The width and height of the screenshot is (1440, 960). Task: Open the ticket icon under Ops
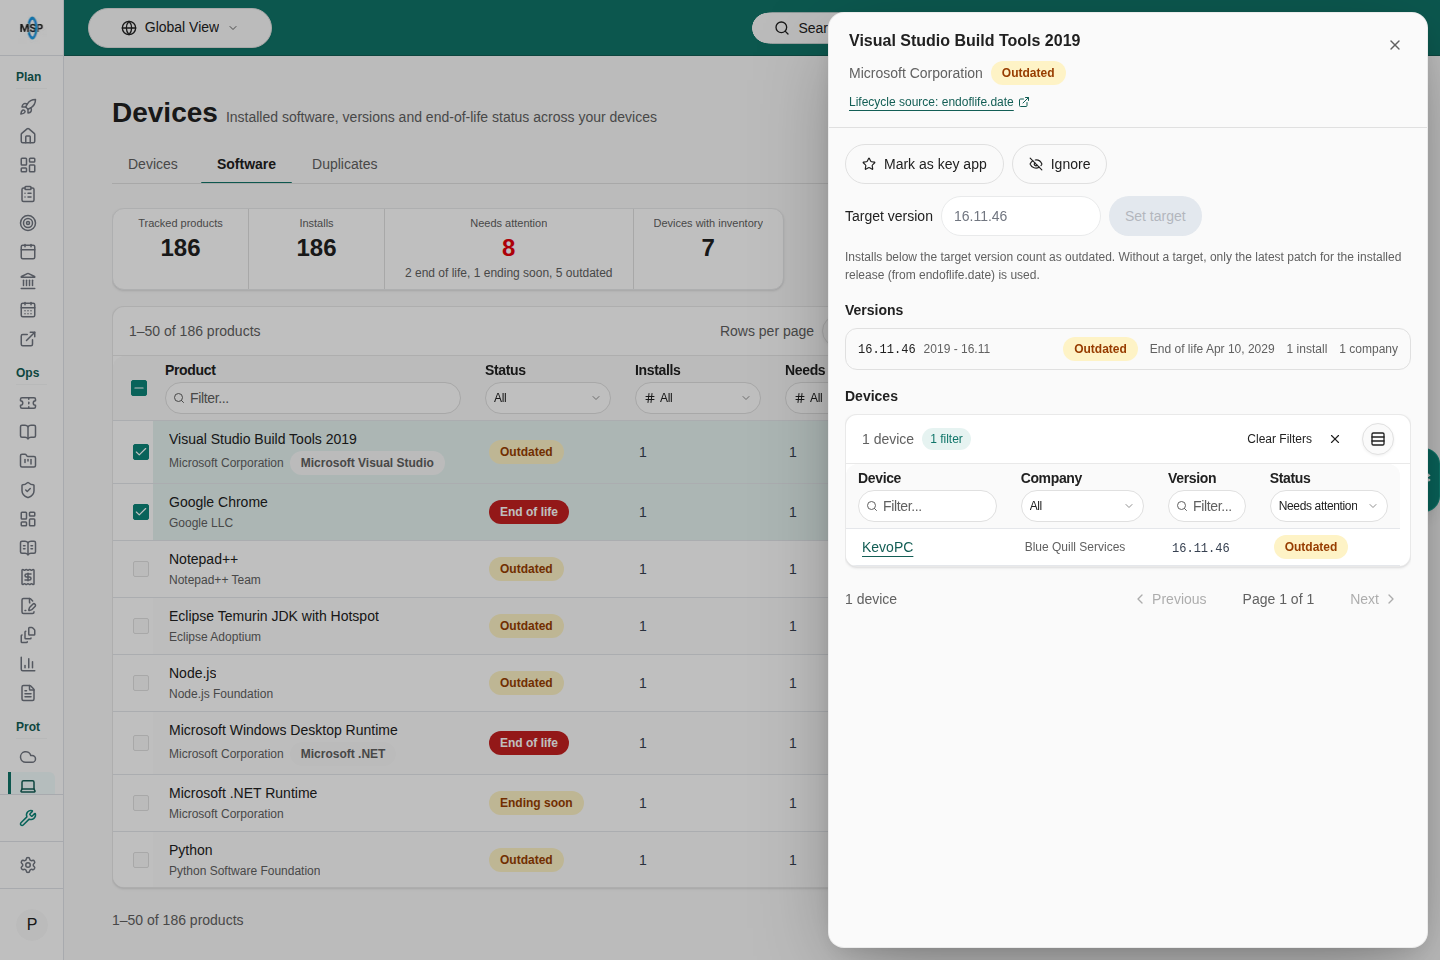coord(28,403)
